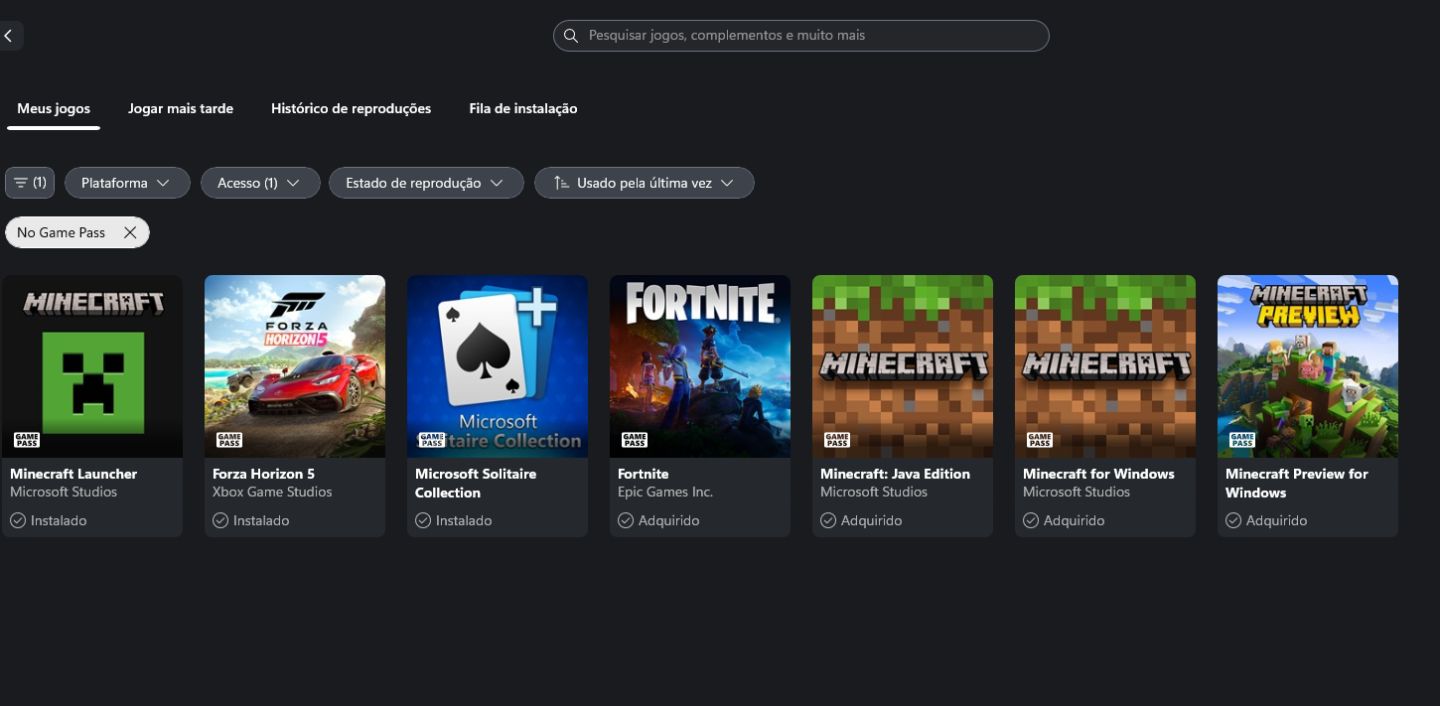Click Minecraft: Java Edition title text

click(x=895, y=474)
